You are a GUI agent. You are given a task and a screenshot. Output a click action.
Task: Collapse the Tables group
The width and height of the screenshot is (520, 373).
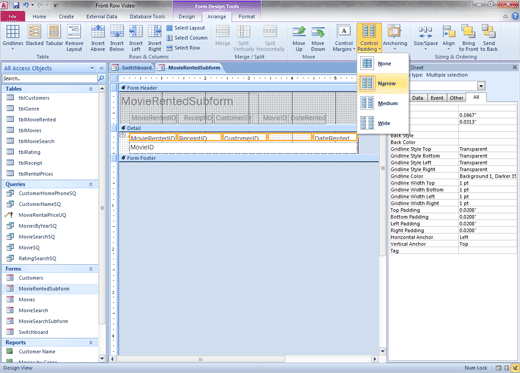pyautogui.click(x=91, y=89)
